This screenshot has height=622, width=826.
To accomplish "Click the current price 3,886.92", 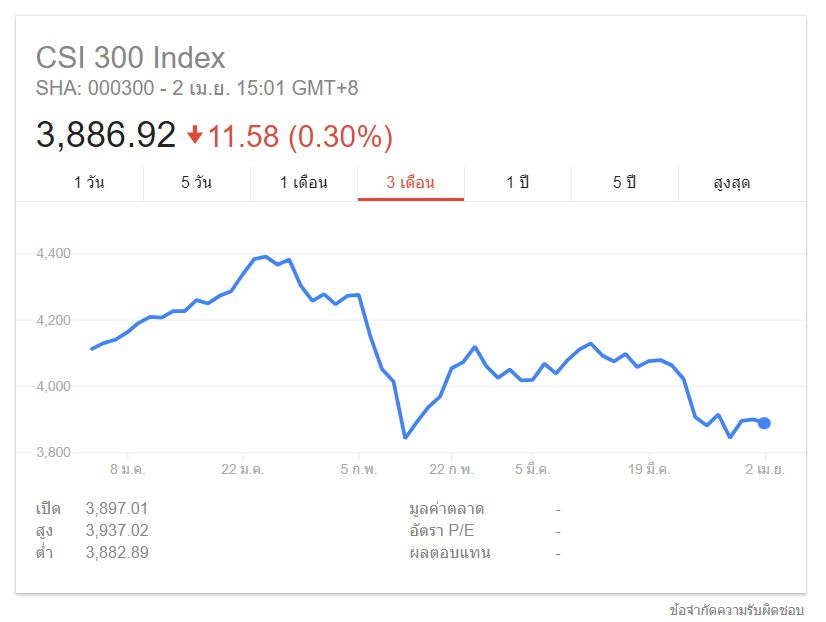I will 106,135.
